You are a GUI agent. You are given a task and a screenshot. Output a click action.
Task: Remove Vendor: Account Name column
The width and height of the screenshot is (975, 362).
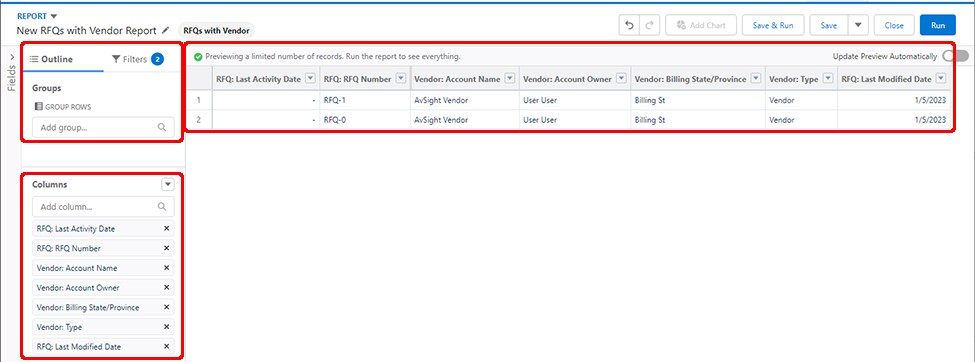point(166,268)
